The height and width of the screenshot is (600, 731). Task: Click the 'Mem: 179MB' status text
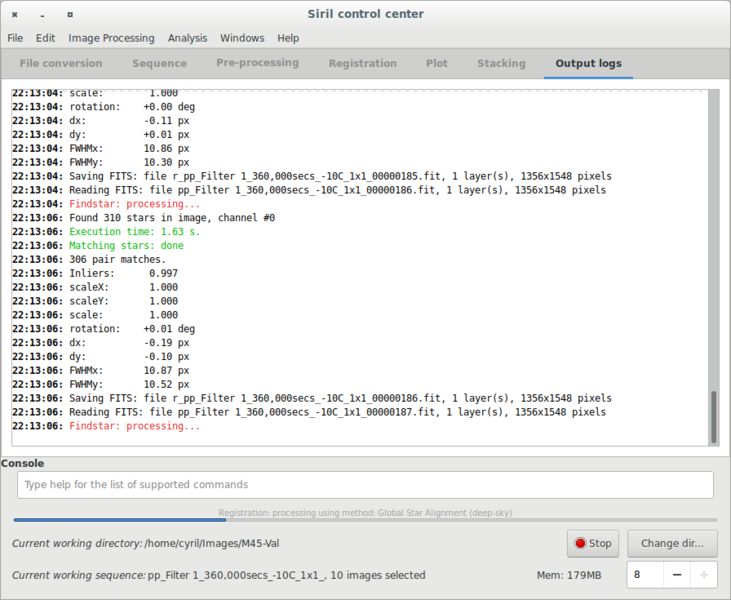[x=569, y=575]
